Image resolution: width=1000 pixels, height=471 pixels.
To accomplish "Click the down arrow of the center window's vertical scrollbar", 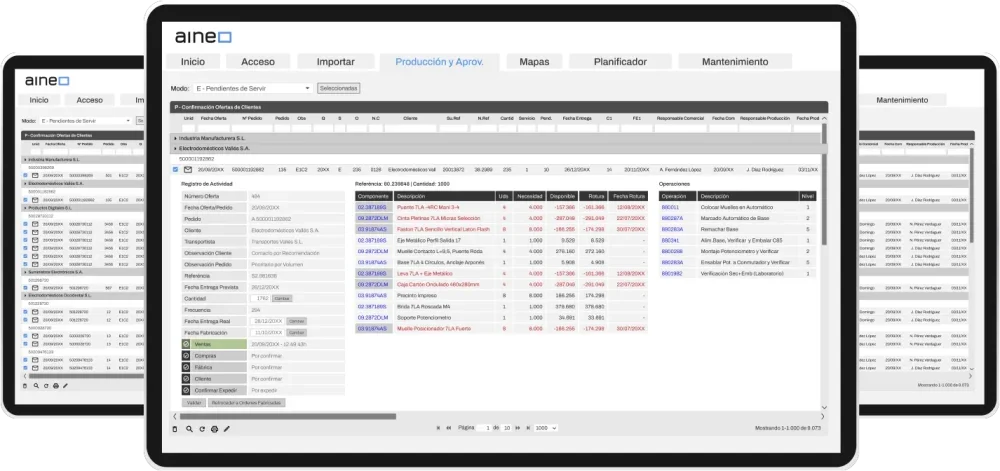I will click(x=824, y=407).
